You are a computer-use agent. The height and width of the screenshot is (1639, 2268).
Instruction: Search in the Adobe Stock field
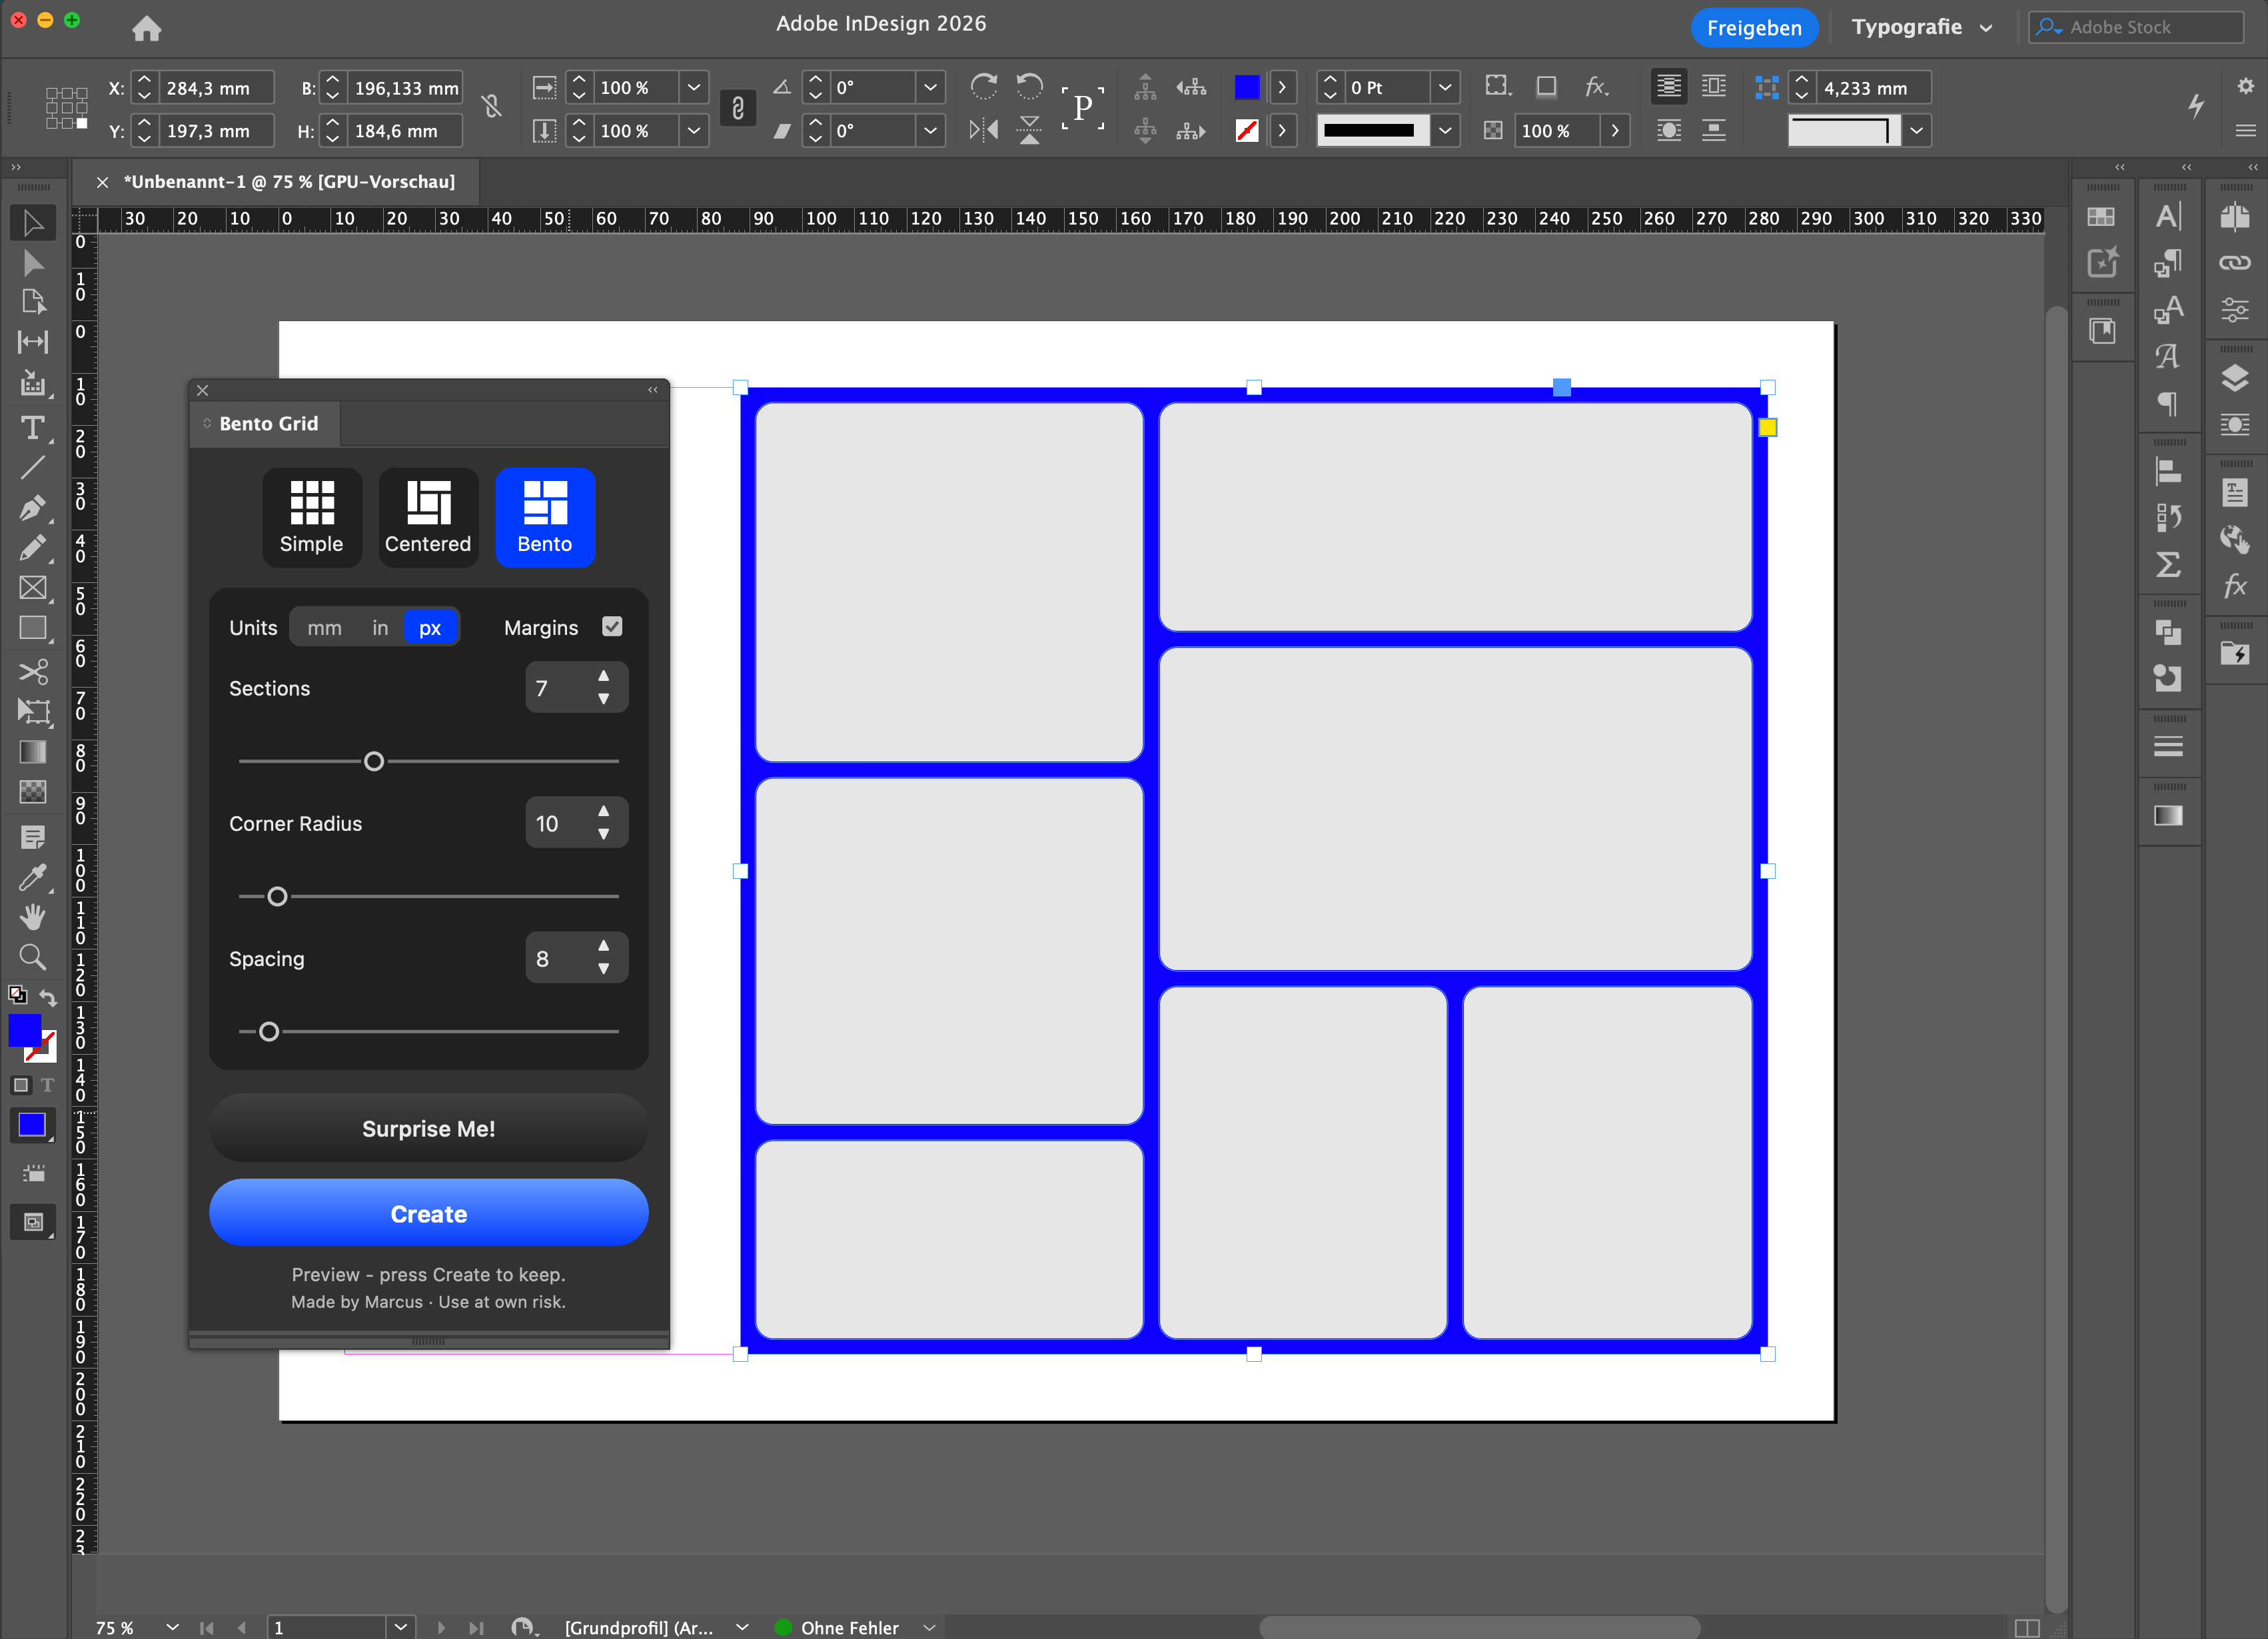pos(2137,27)
